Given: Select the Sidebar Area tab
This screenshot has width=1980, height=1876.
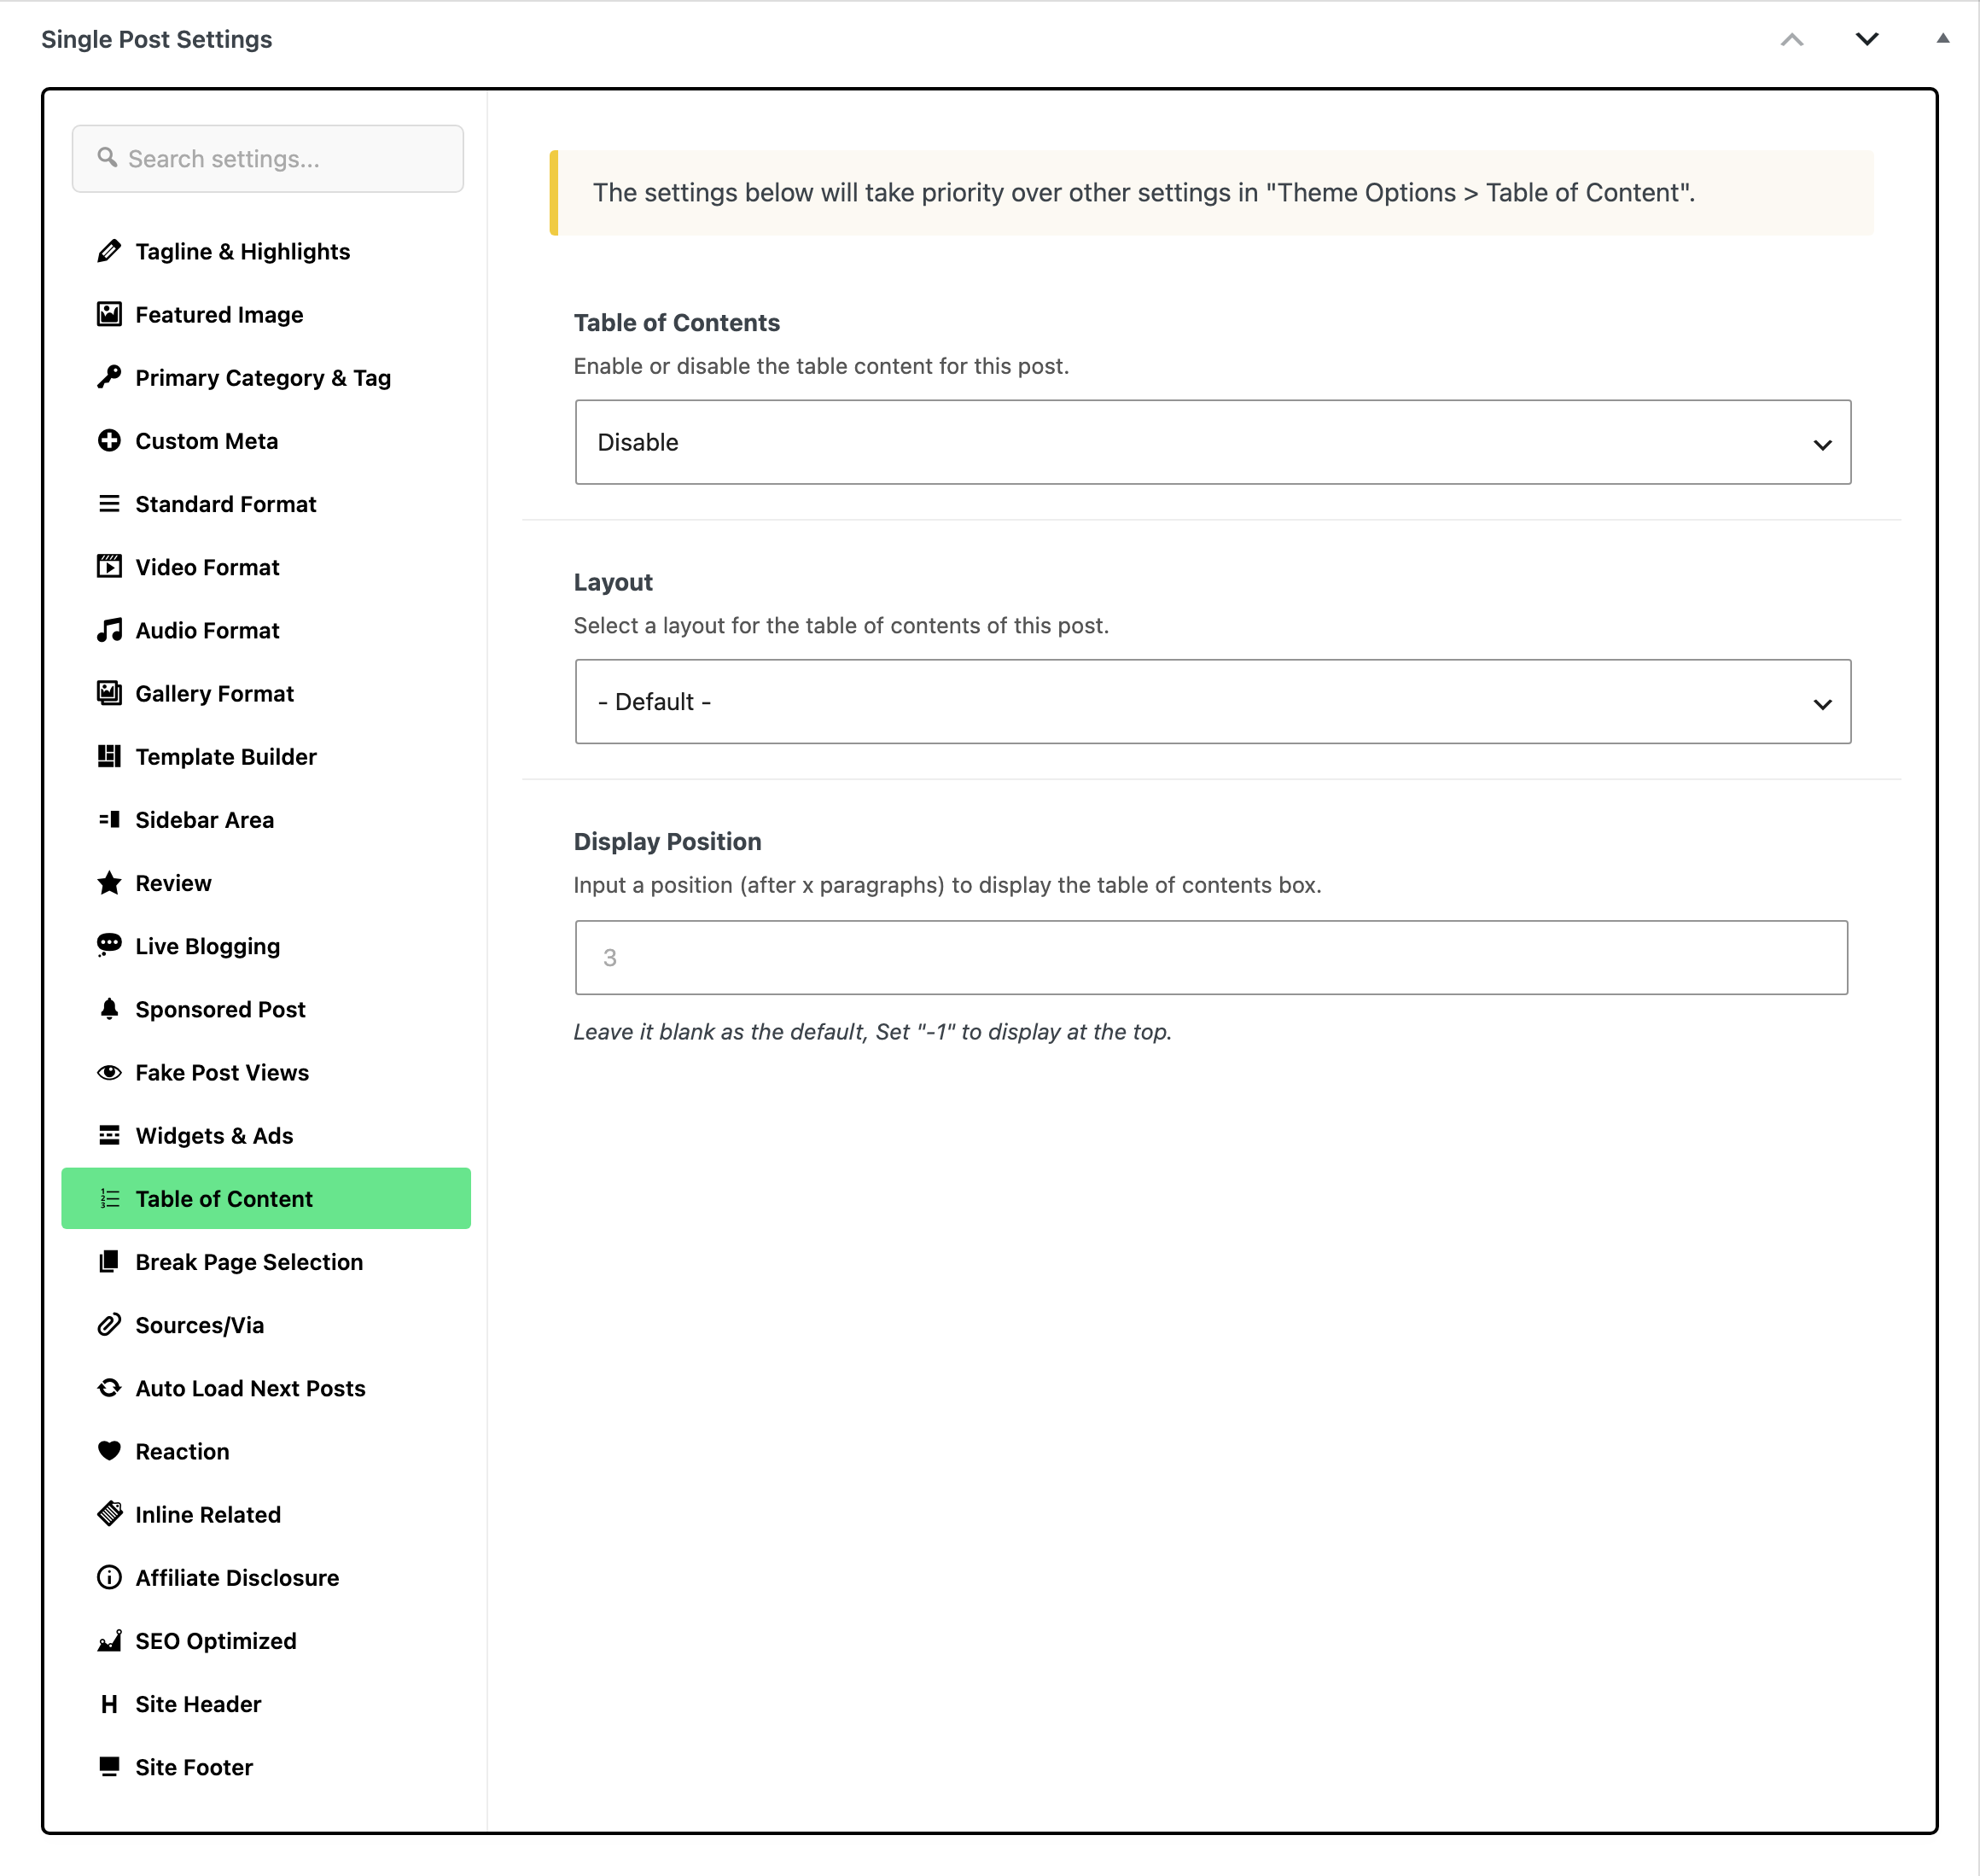Looking at the screenshot, I should [266, 819].
